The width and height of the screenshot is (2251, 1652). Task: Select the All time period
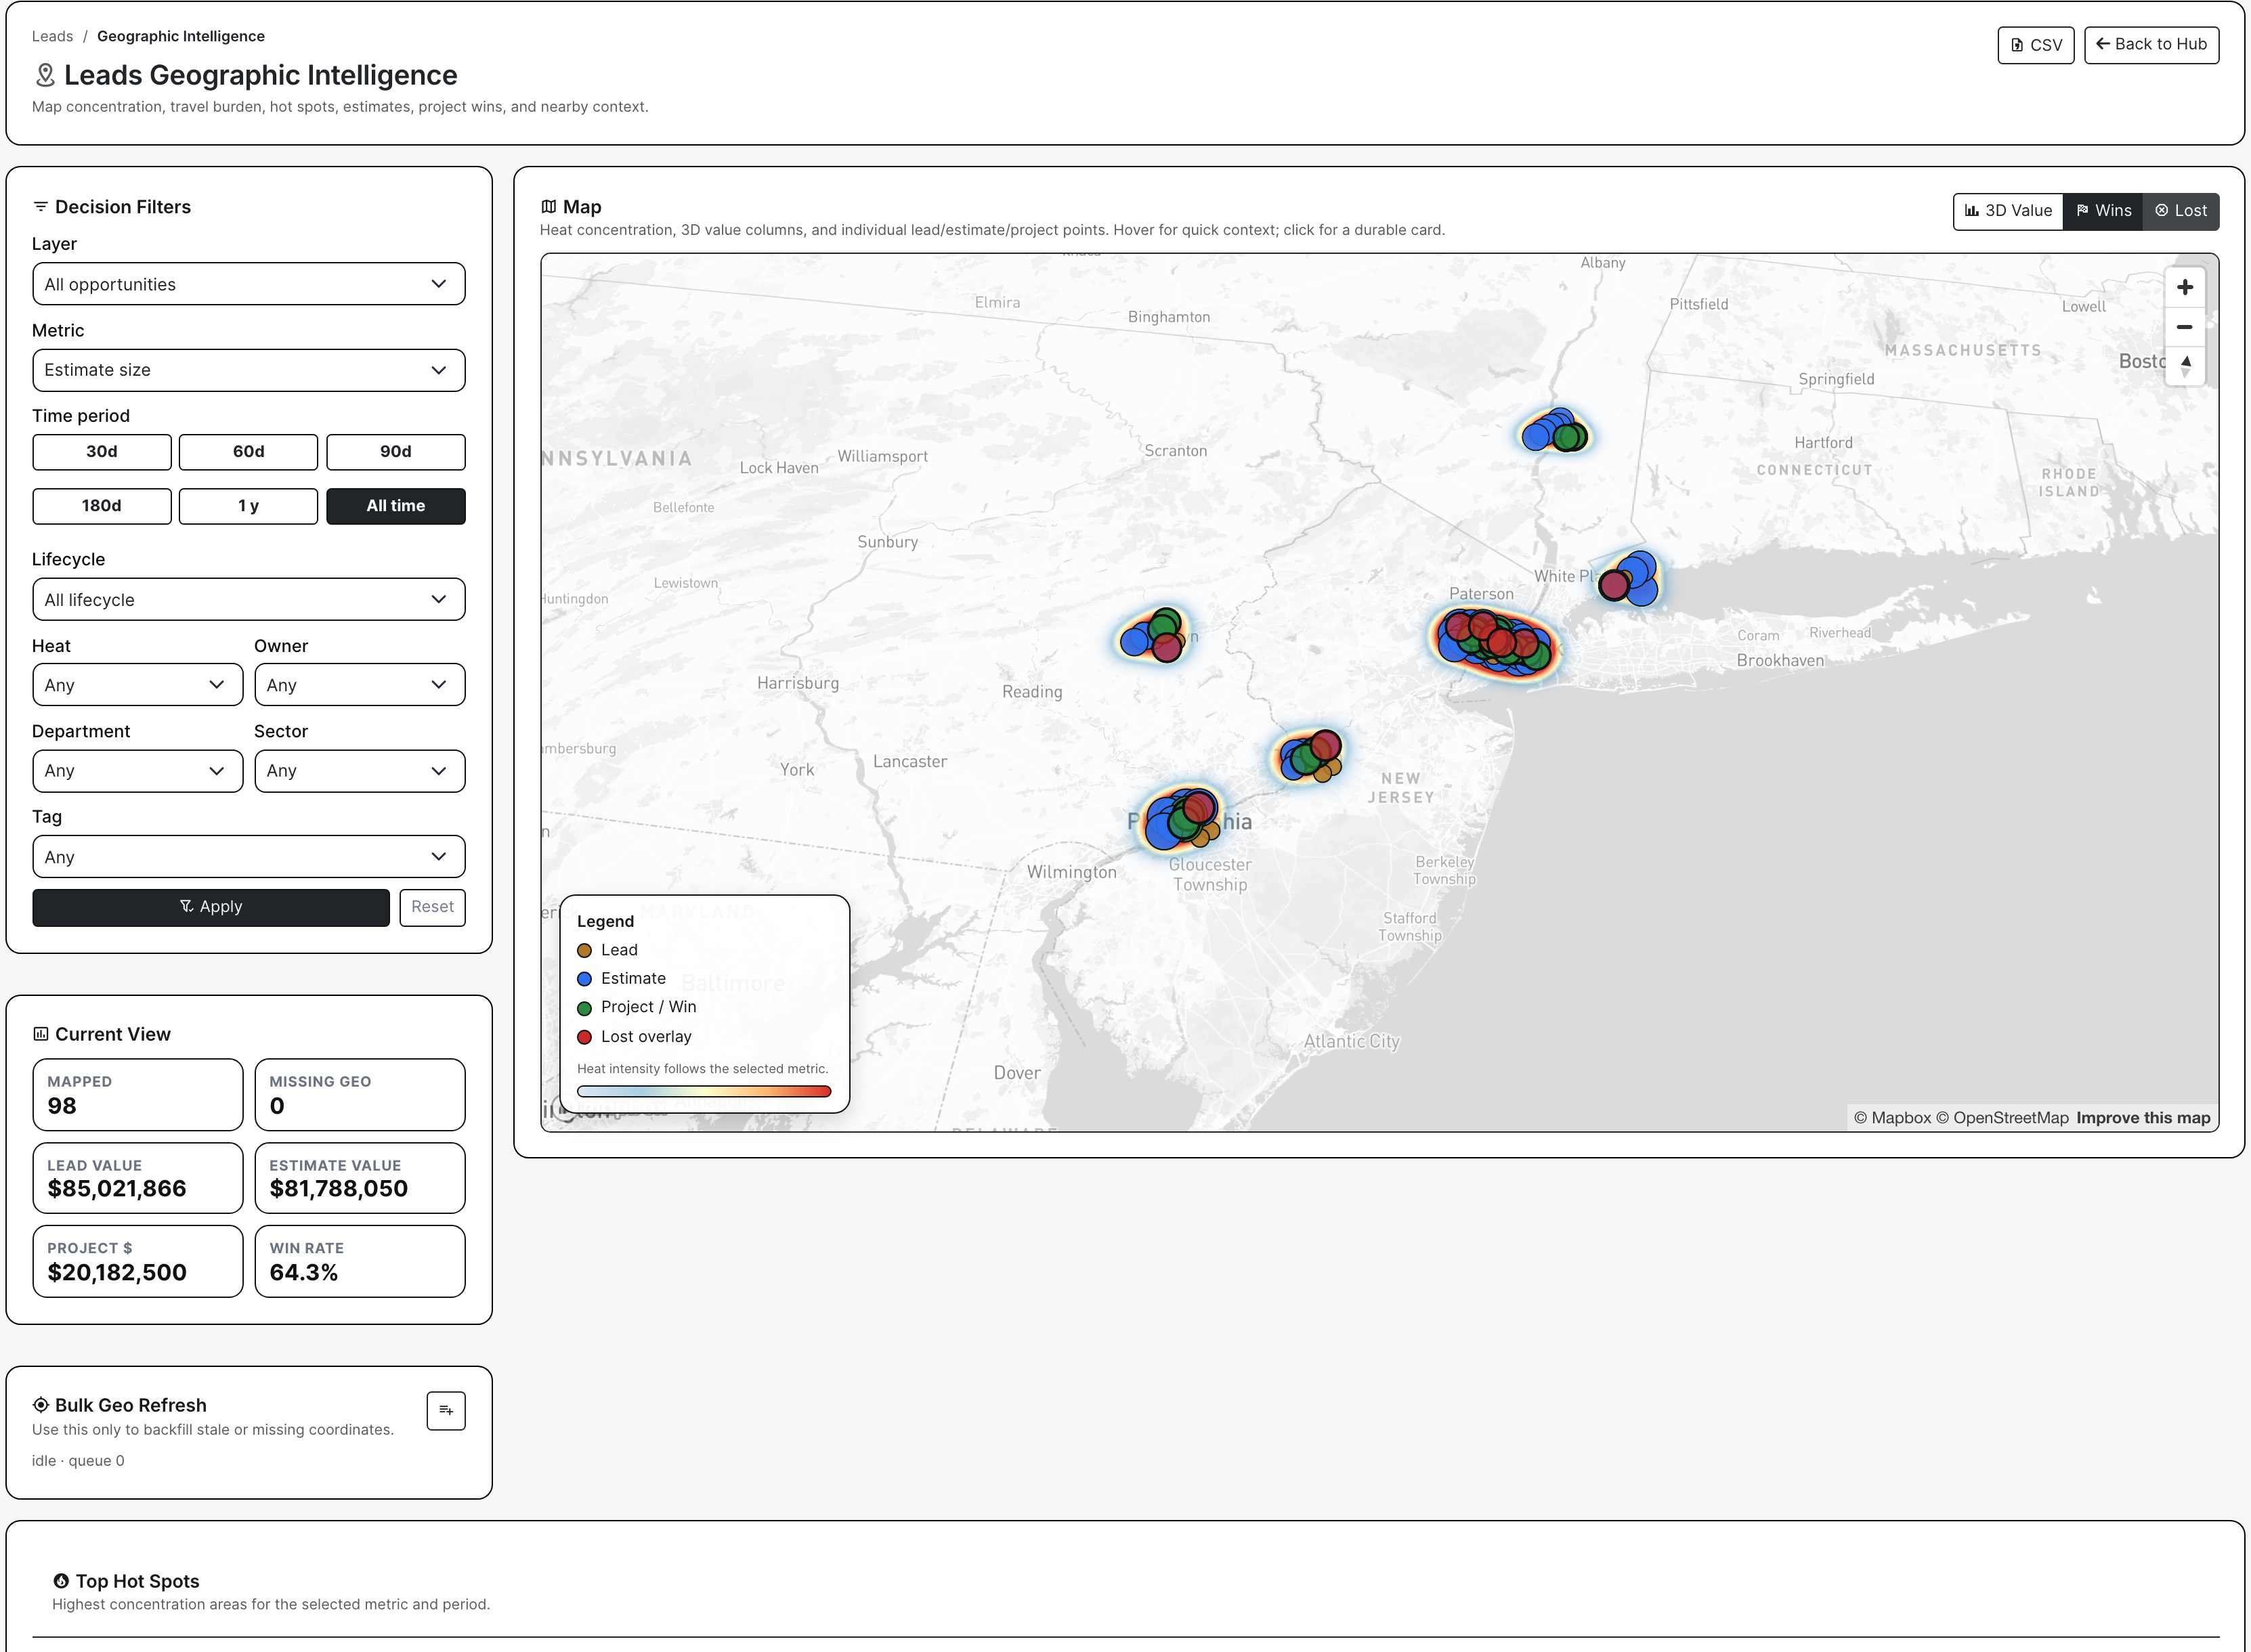(x=396, y=506)
